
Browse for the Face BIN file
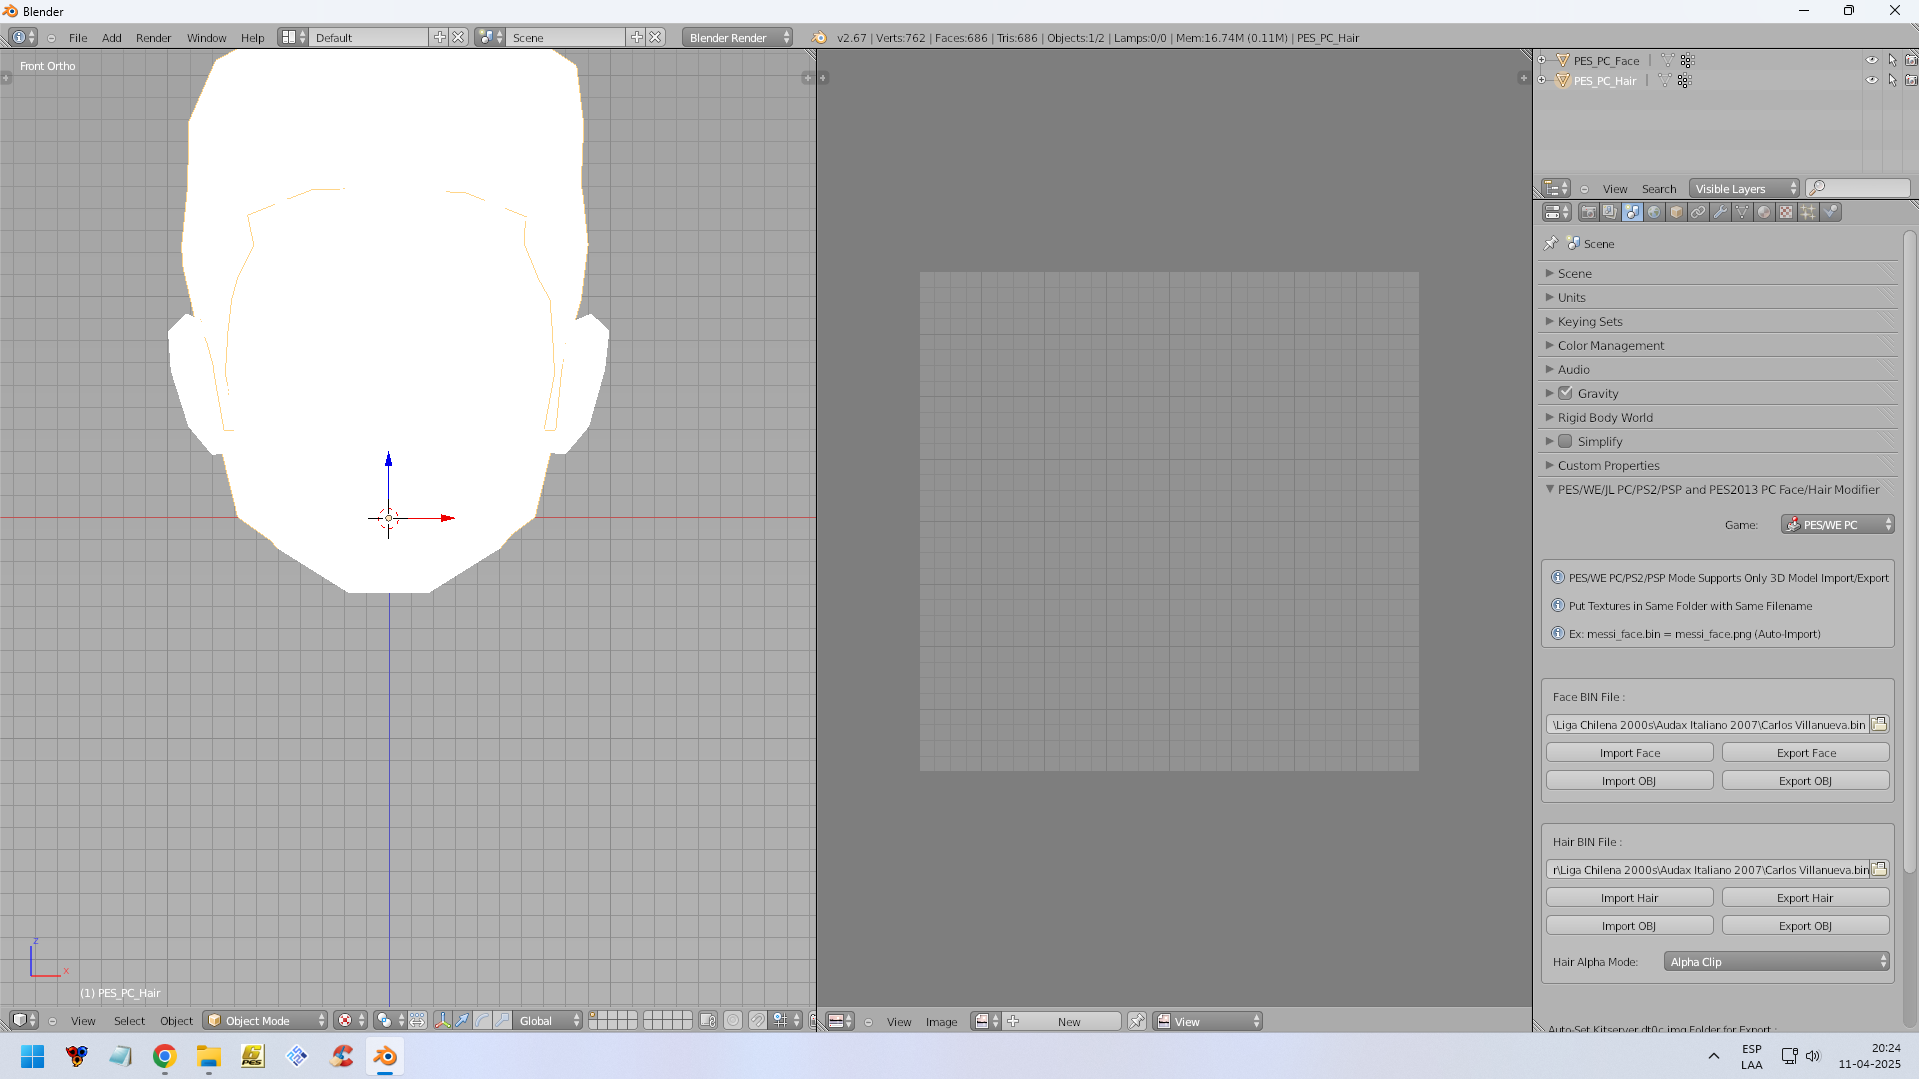click(x=1880, y=724)
